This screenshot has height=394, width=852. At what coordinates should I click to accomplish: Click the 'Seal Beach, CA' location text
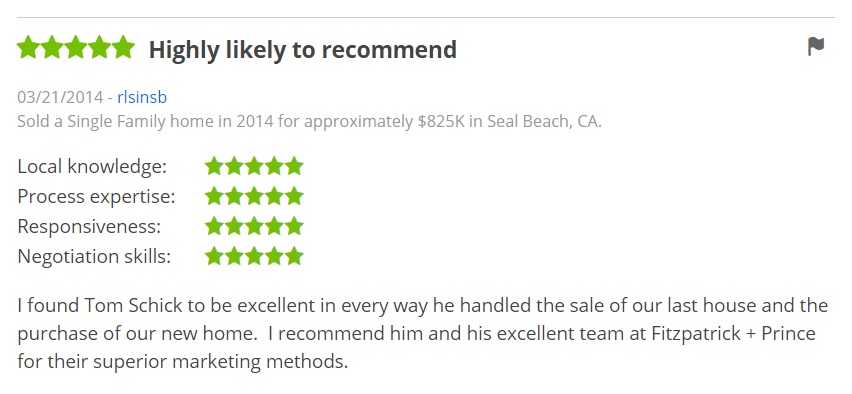(x=543, y=121)
